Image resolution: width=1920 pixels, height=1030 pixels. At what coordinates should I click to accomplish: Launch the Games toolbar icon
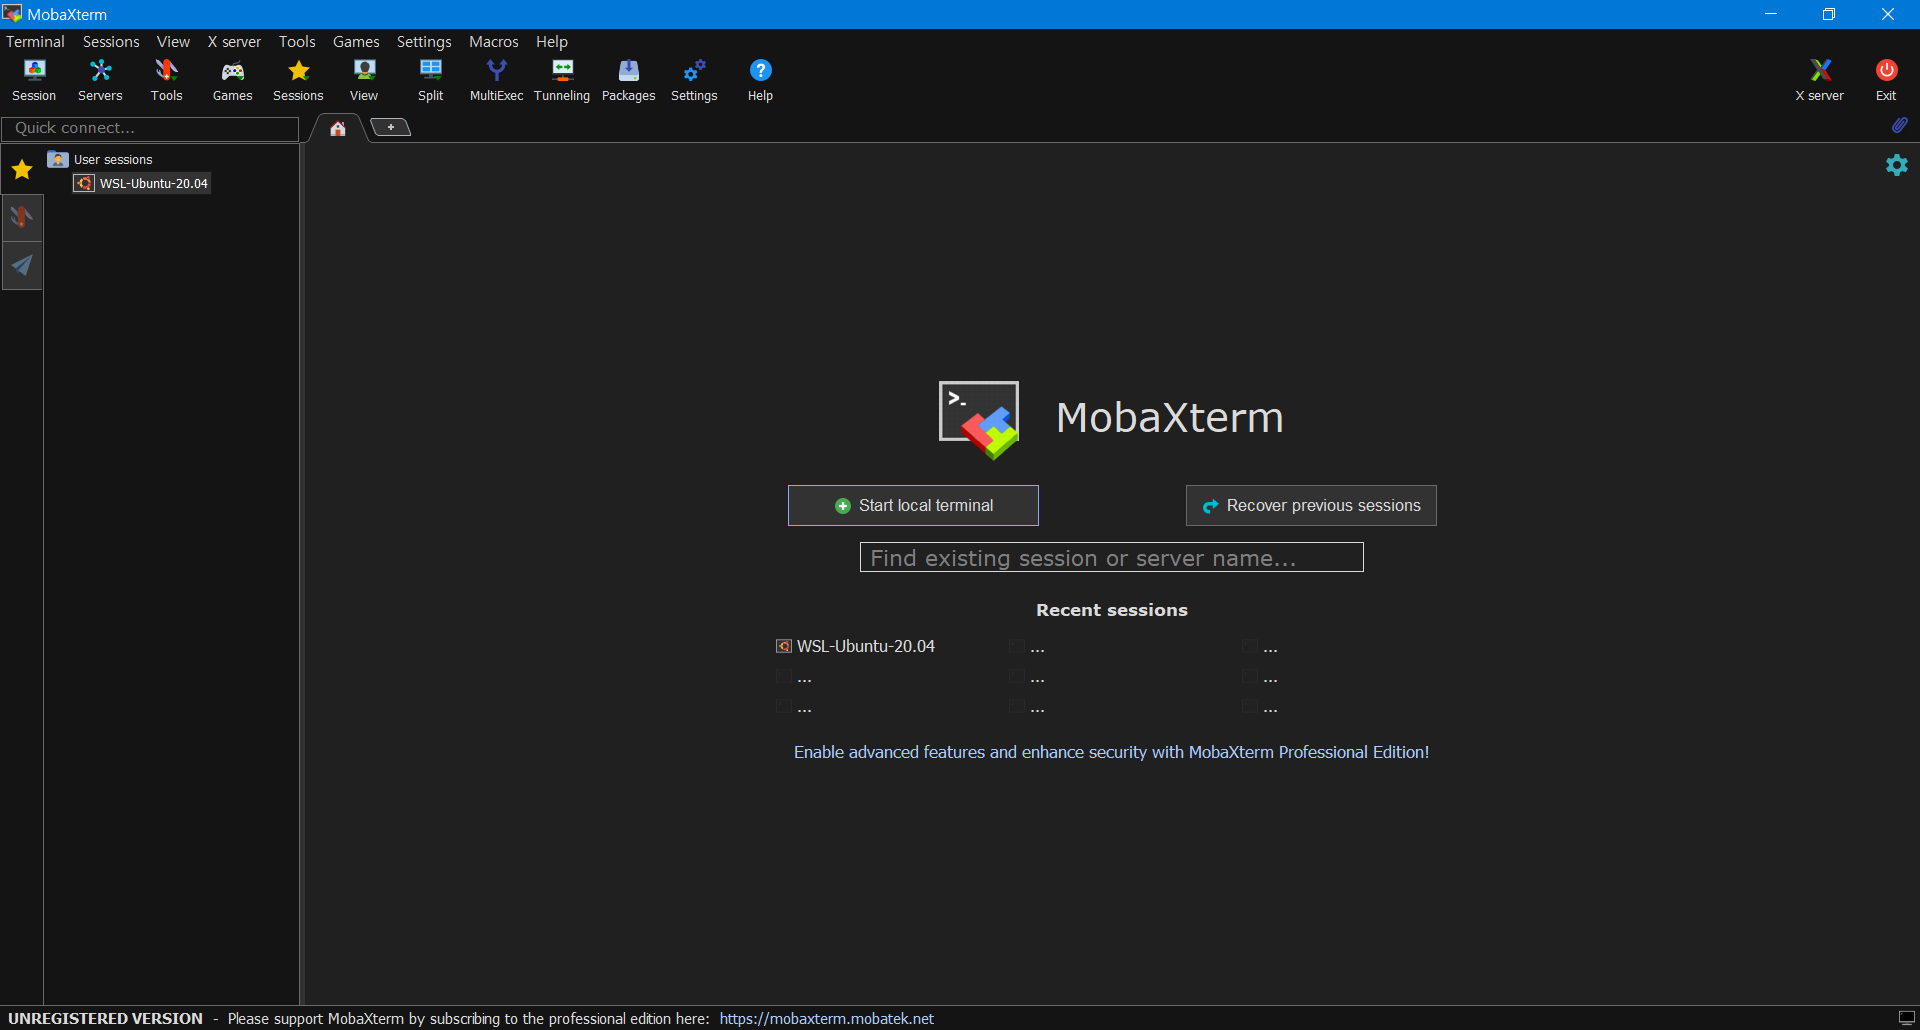pos(232,80)
